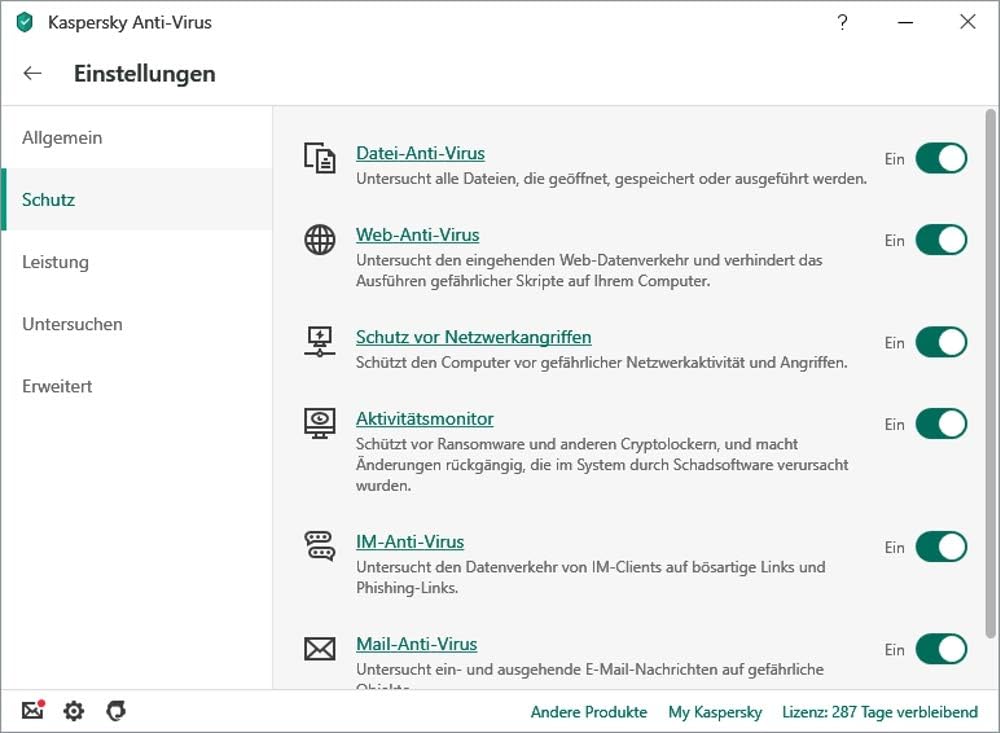Turn off the Datei-Anti-Virus toggle

[x=941, y=158]
